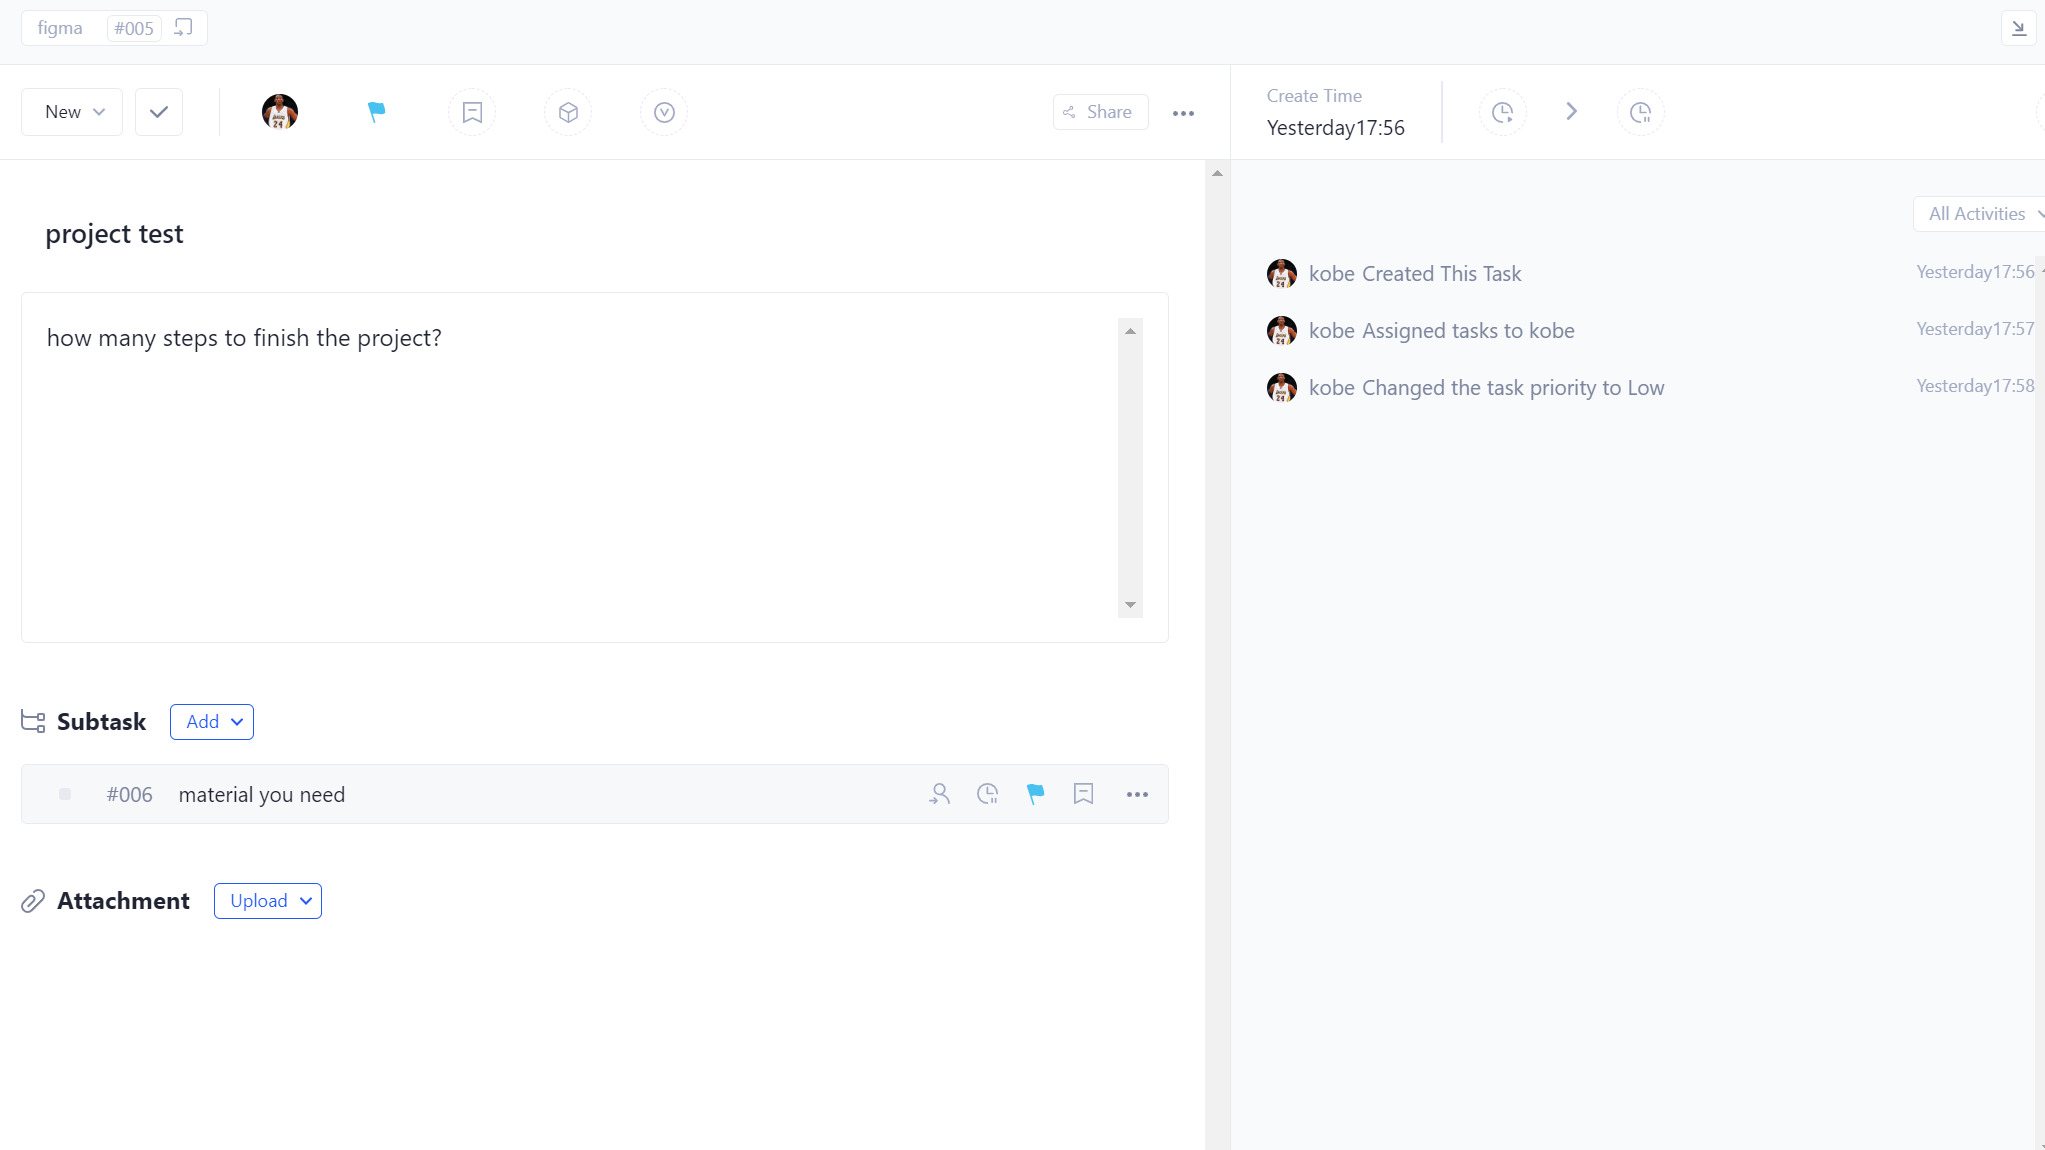This screenshot has height=1150, width=2045.
Task: Open the Attachment Upload dropdown
Action: click(x=268, y=901)
